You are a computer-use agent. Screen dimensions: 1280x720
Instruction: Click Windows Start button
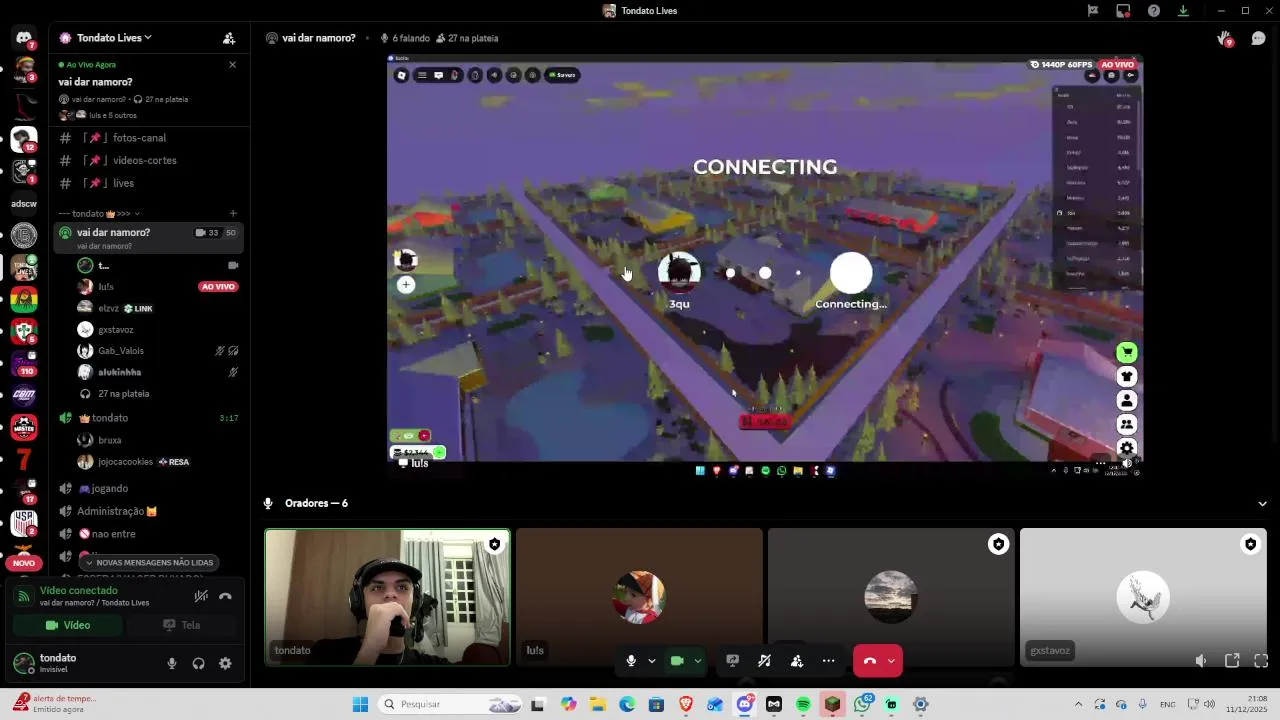[360, 705]
